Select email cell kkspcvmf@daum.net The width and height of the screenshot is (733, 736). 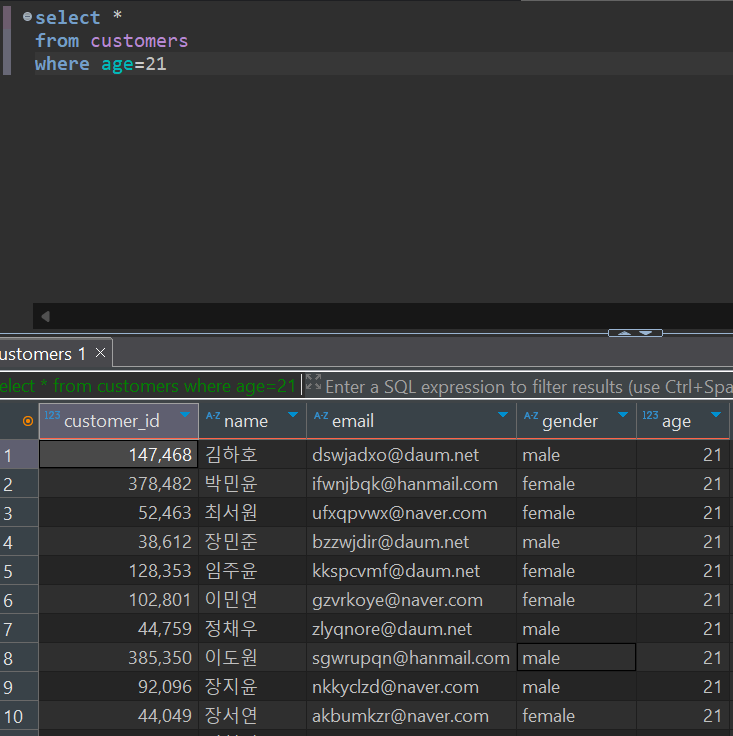pyautogui.click(x=411, y=571)
